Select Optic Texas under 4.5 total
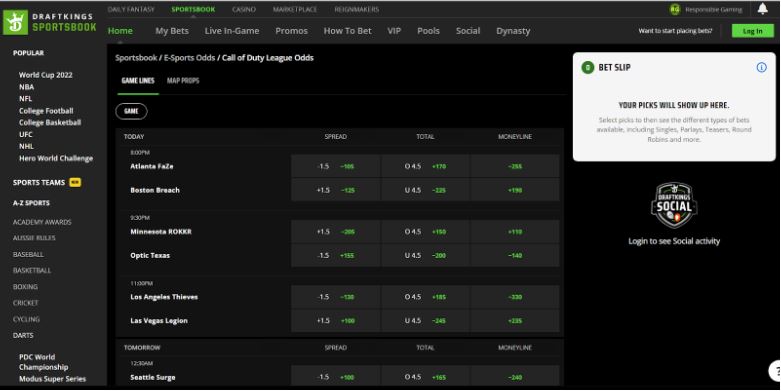 425,256
